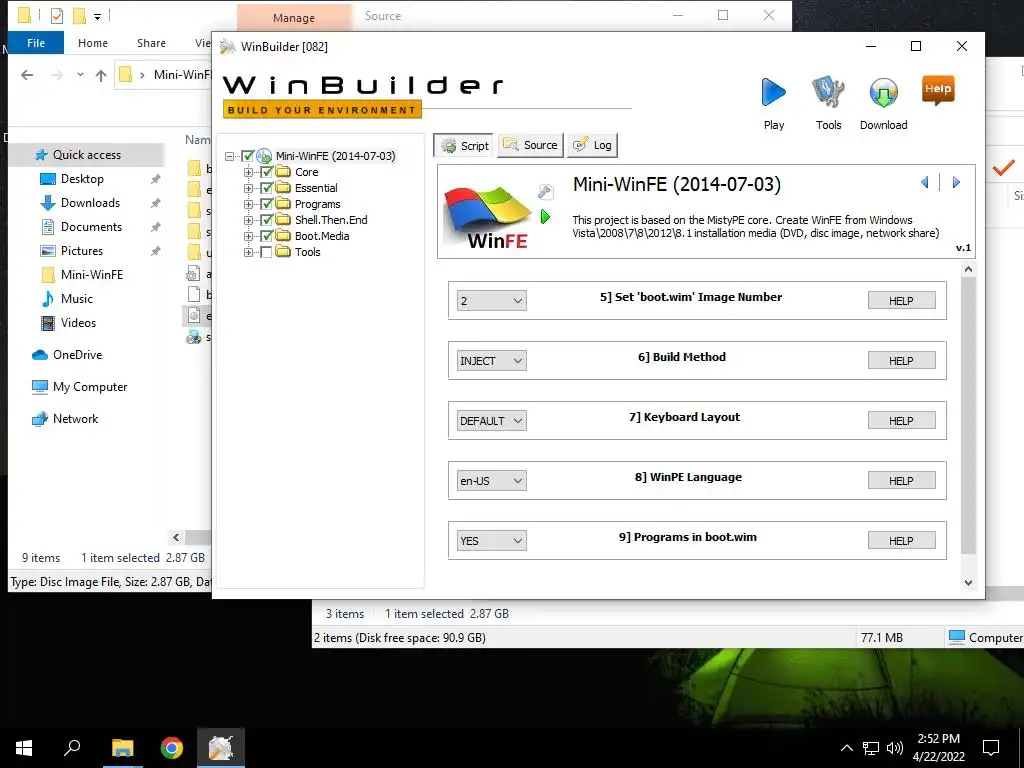This screenshot has height=768, width=1024.
Task: Expand the Essential tree node
Action: coord(248,188)
